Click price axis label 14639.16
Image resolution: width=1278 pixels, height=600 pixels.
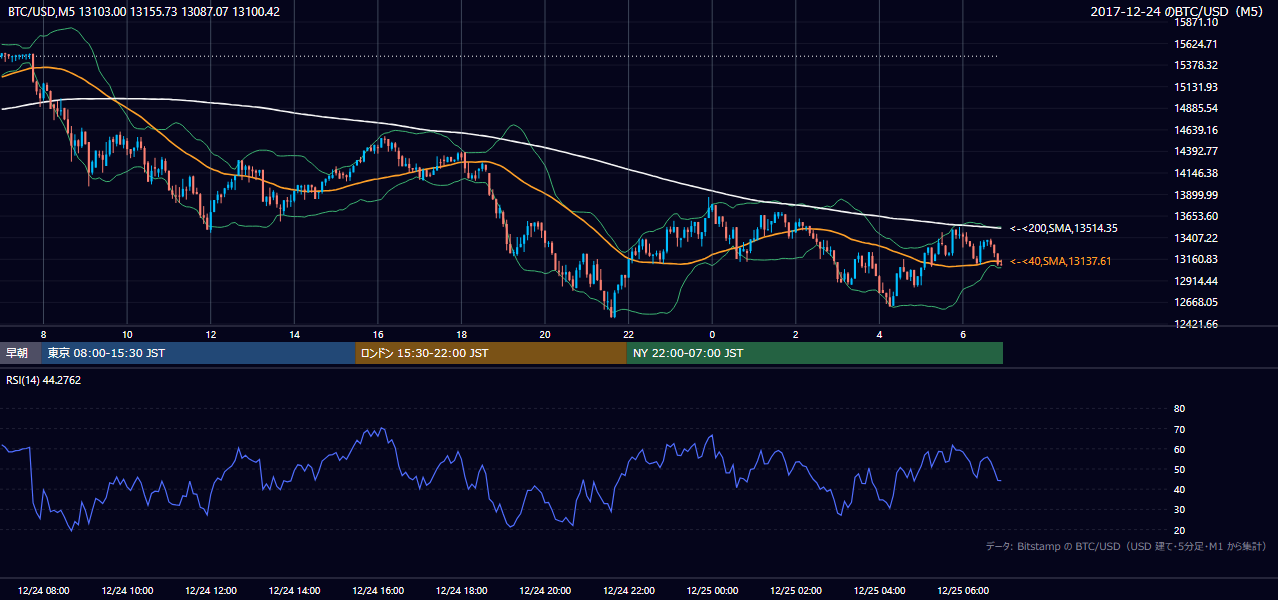[x=1195, y=130]
